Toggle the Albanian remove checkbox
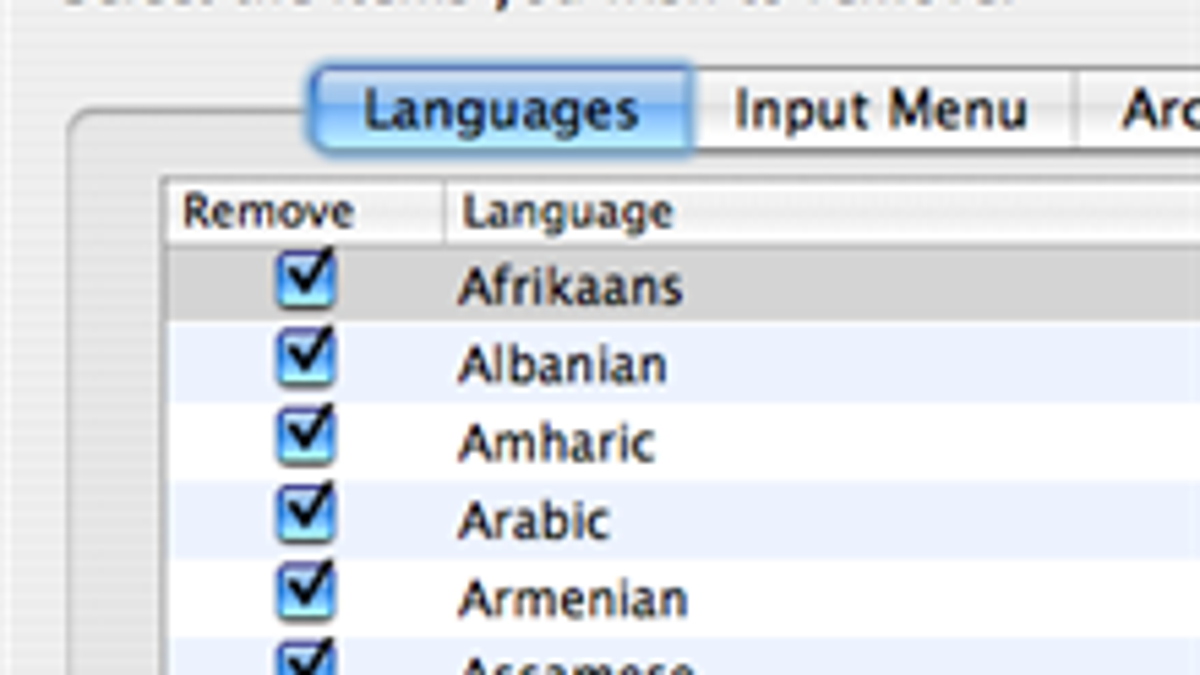1200x675 pixels. pos(305,360)
